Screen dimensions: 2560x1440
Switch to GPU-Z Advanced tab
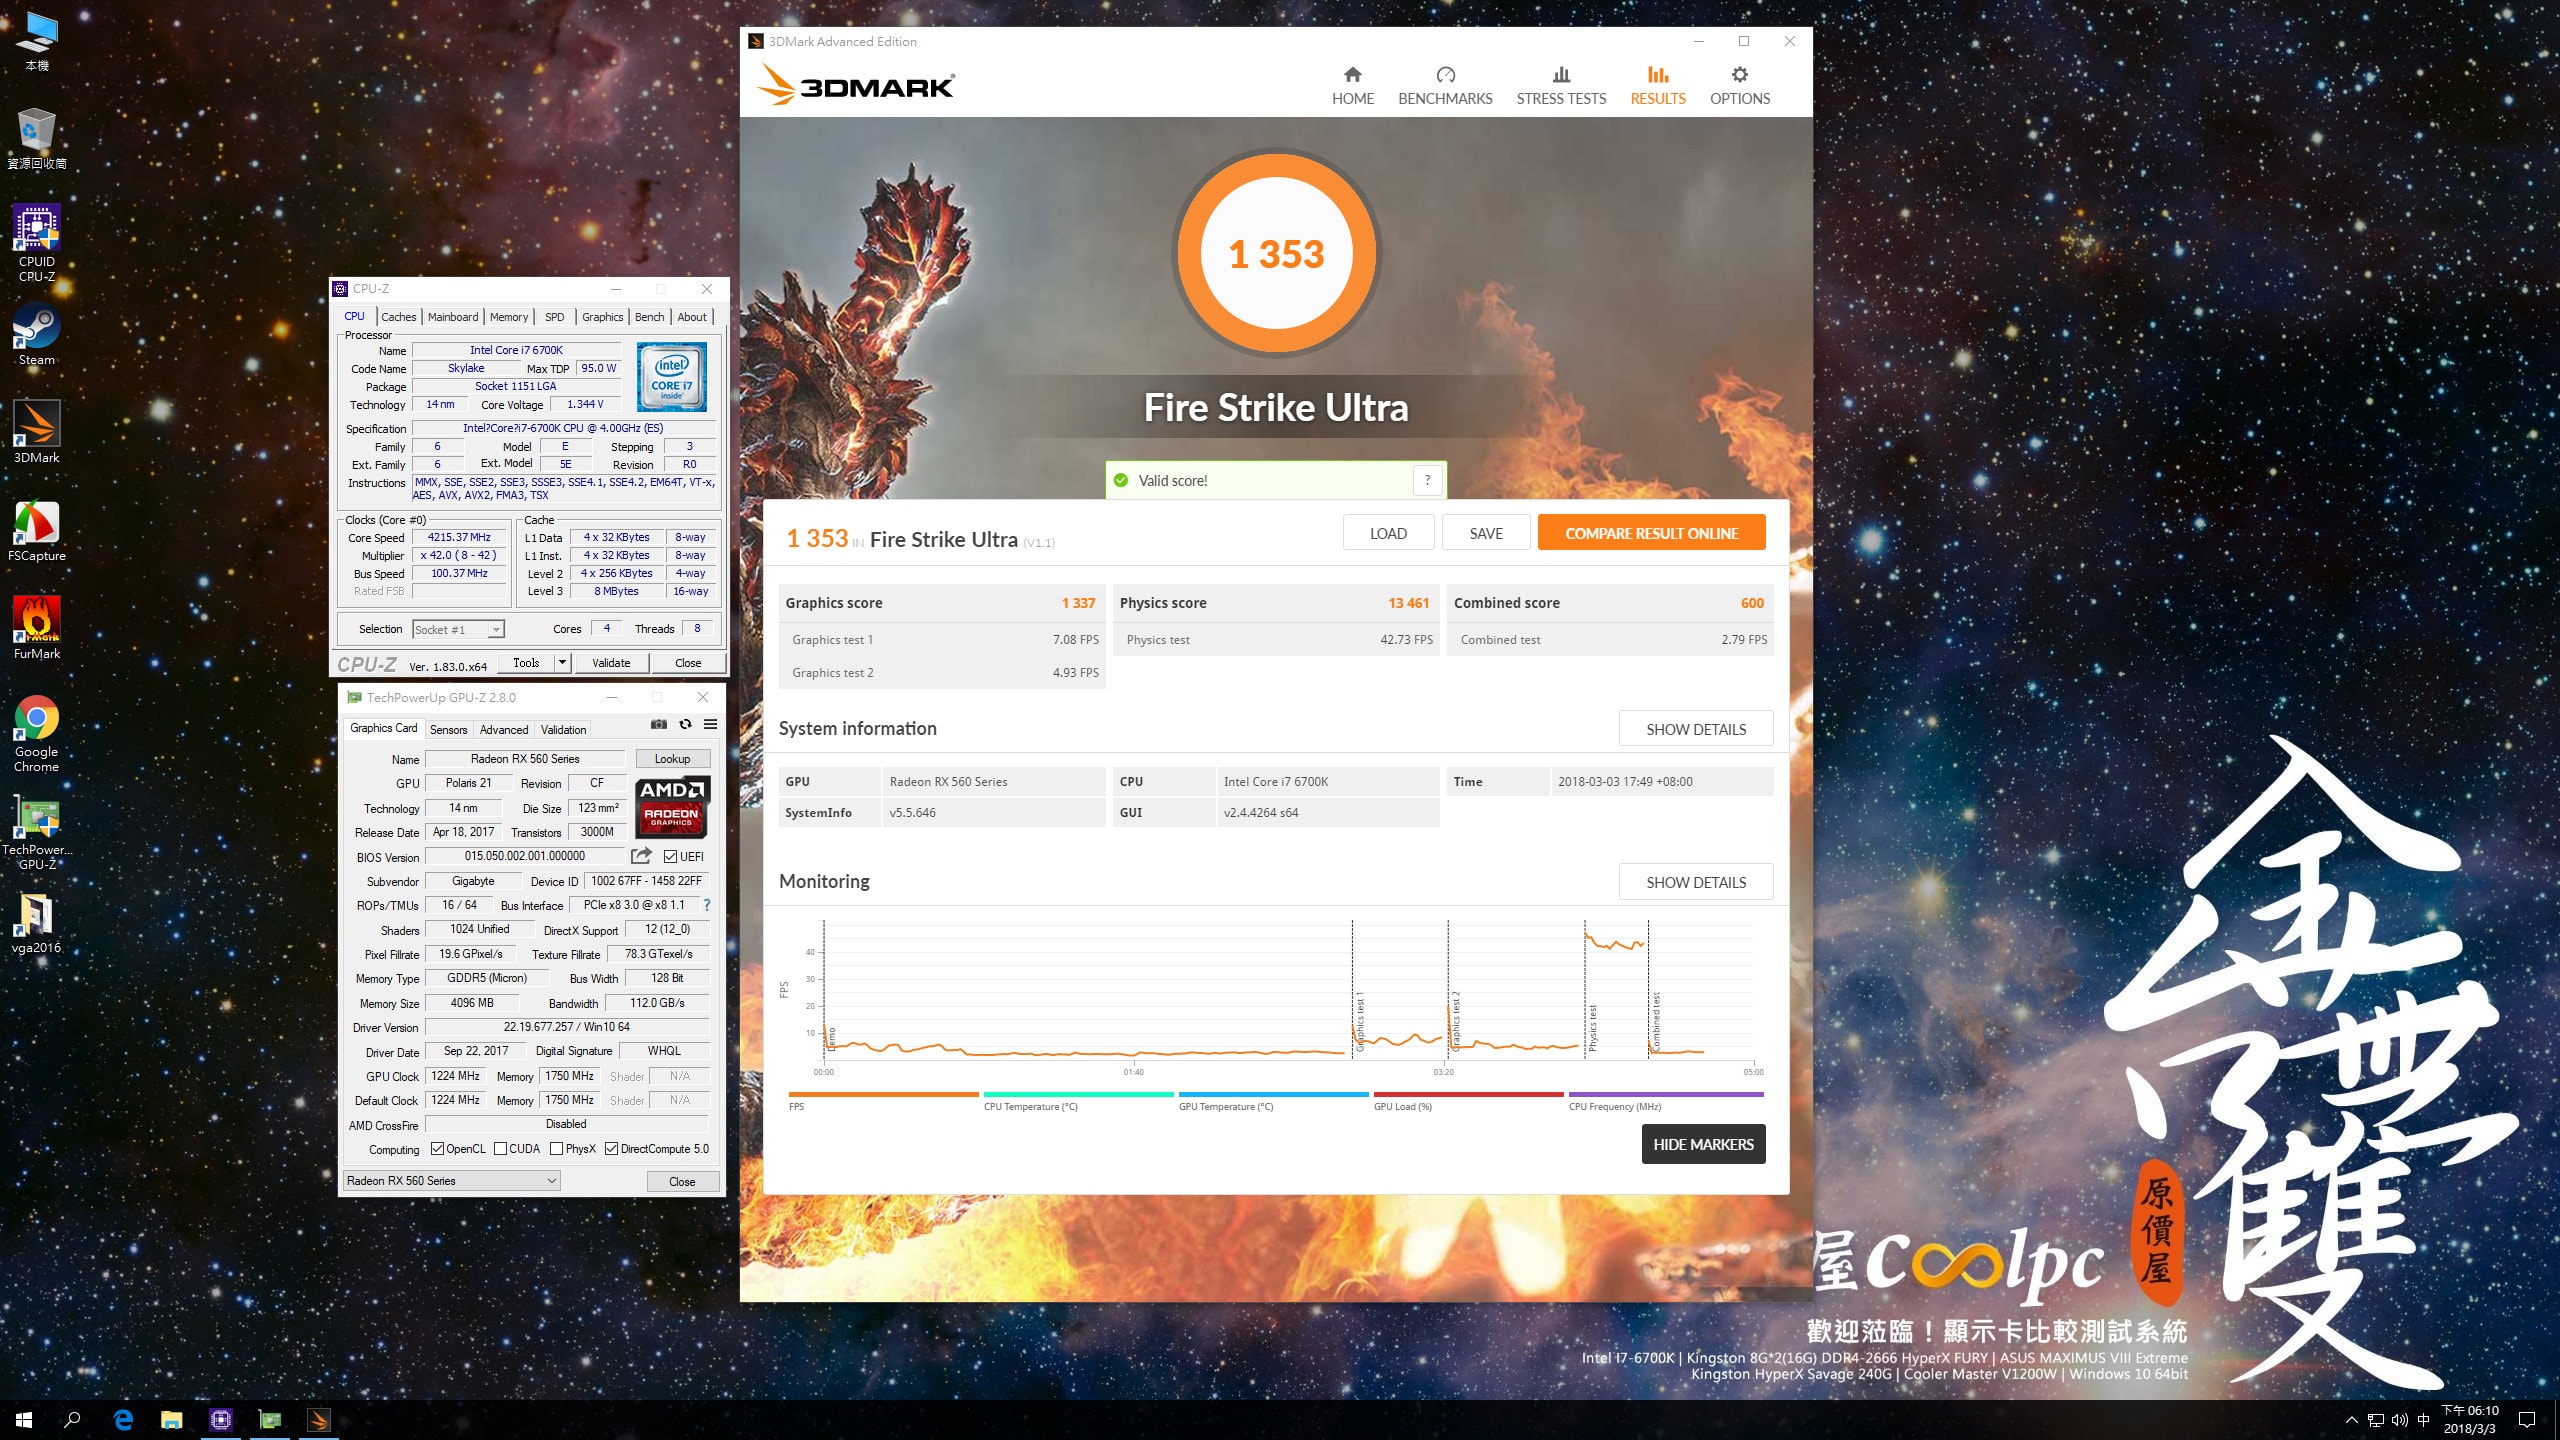pyautogui.click(x=504, y=730)
